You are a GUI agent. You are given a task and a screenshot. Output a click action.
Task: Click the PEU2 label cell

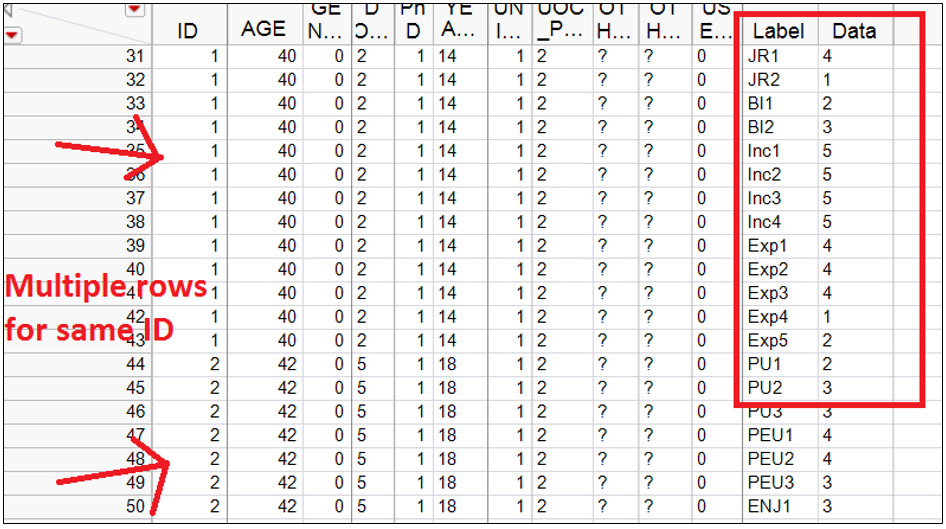[x=771, y=458]
